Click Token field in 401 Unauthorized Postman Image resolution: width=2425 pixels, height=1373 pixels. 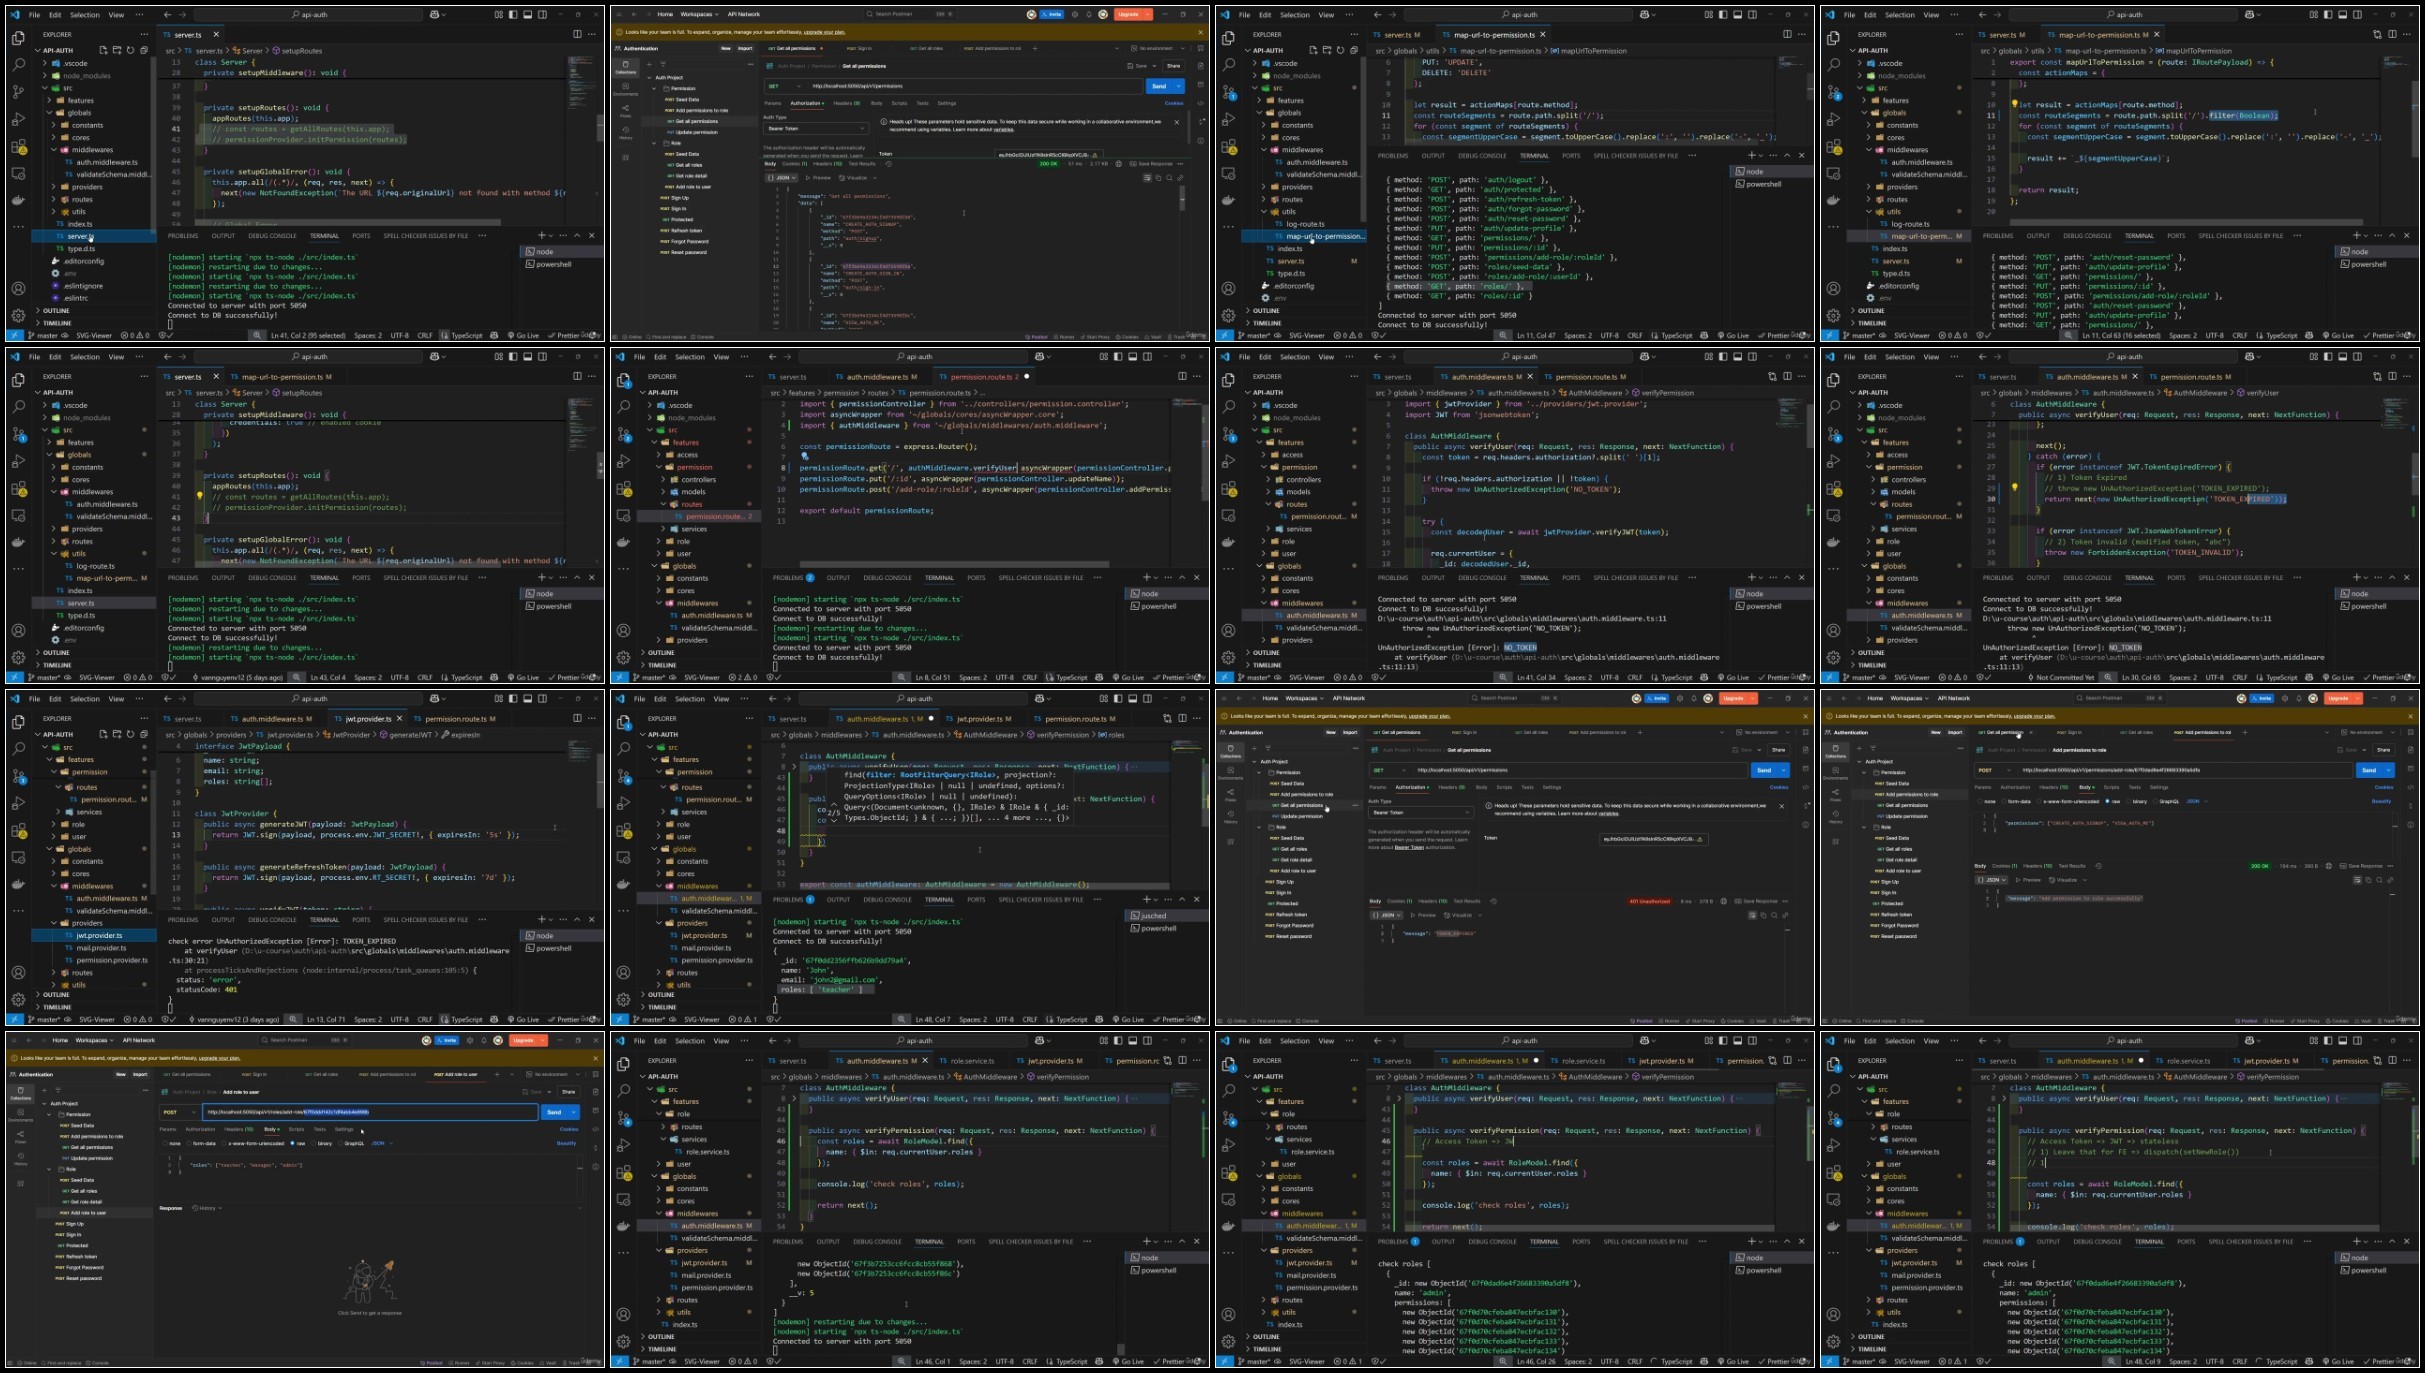(x=1653, y=838)
